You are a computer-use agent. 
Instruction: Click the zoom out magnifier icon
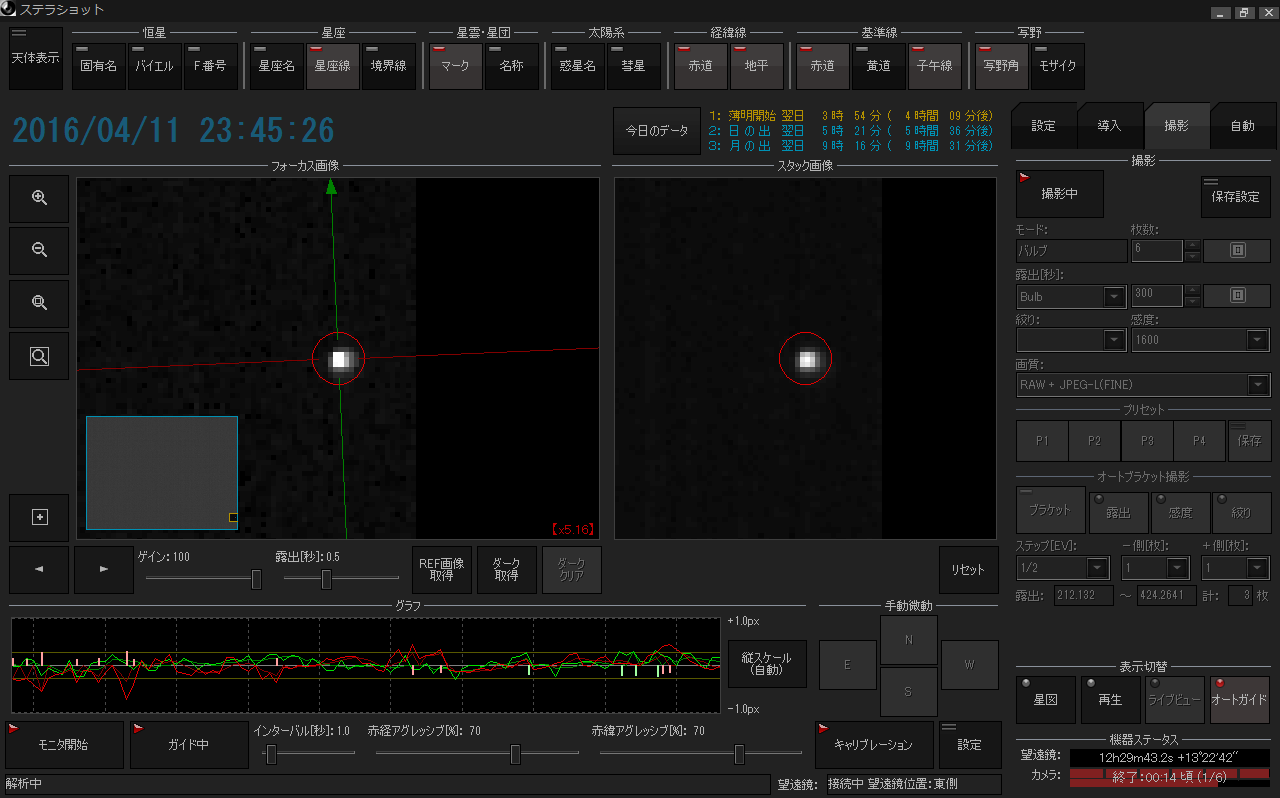(x=39, y=250)
